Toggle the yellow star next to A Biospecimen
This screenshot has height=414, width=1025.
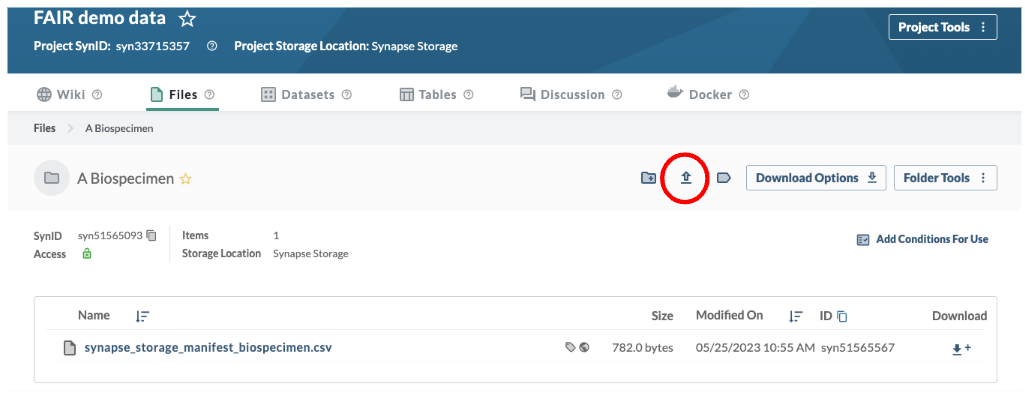186,179
